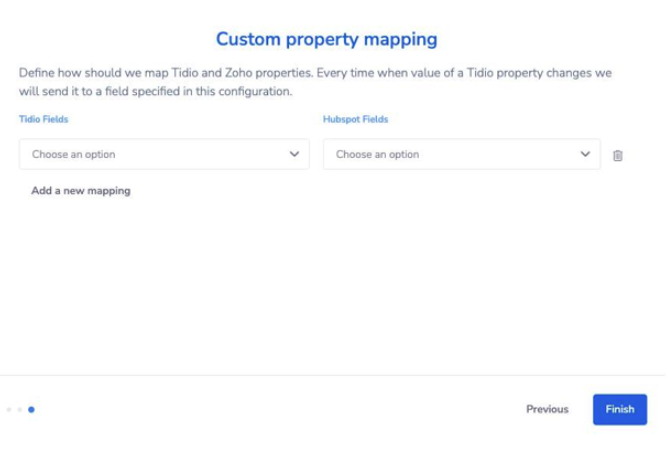The image size is (669, 450).
Task: Click the footer divider line above Finish
Action: 332,375
